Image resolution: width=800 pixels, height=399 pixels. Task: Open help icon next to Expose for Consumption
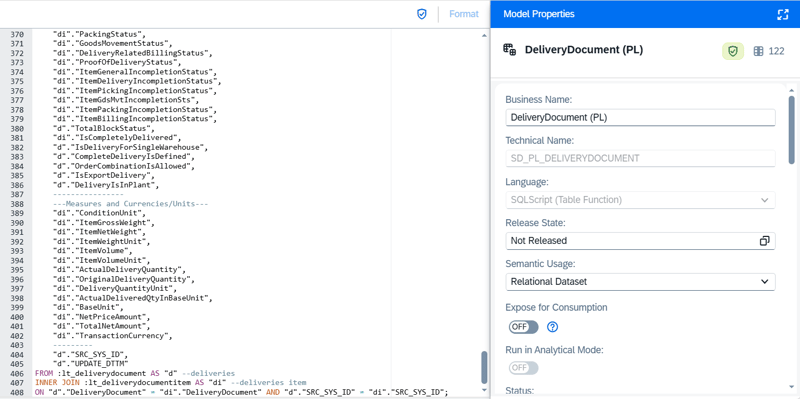[552, 327]
